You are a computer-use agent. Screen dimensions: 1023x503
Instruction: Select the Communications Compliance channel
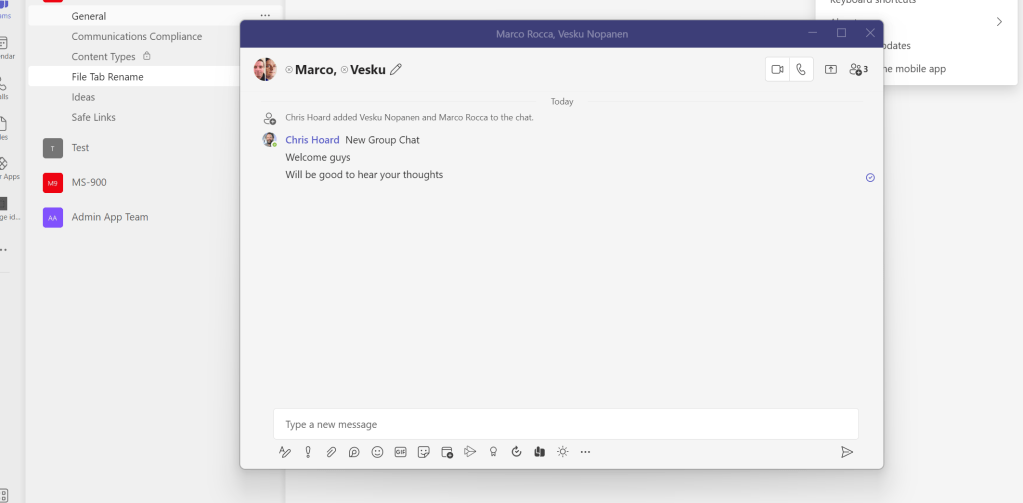click(x=137, y=37)
